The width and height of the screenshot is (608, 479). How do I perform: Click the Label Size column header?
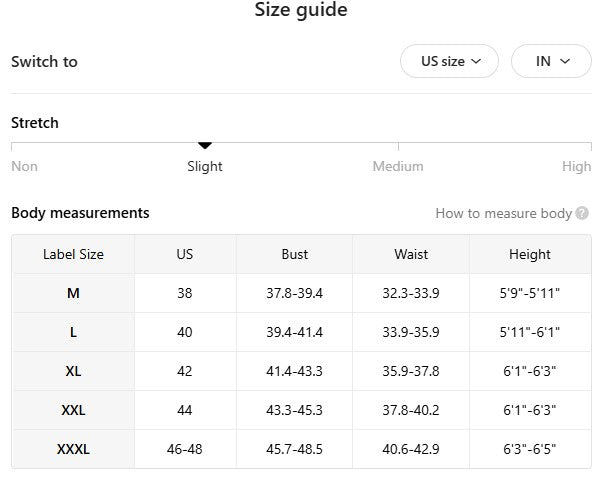[73, 254]
